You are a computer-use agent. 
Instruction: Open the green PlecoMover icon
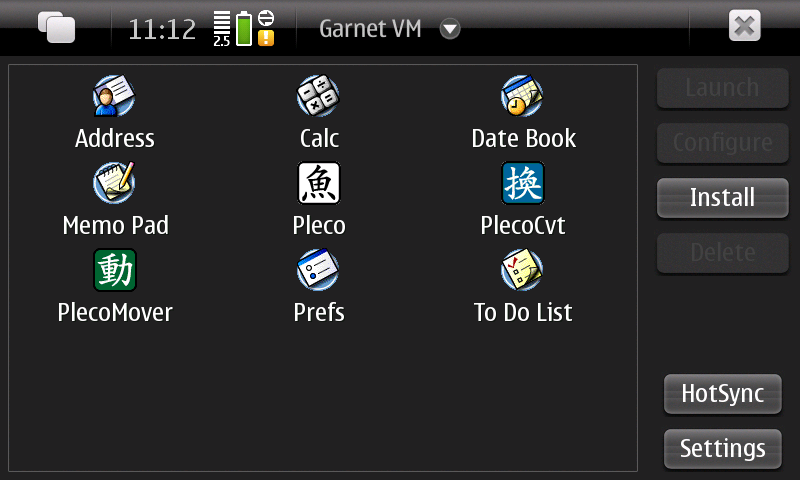(x=115, y=270)
